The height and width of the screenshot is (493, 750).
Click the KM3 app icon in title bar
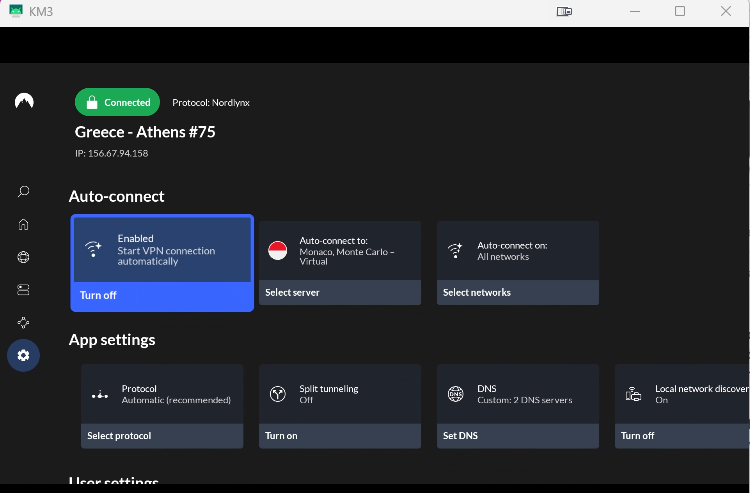pos(16,11)
